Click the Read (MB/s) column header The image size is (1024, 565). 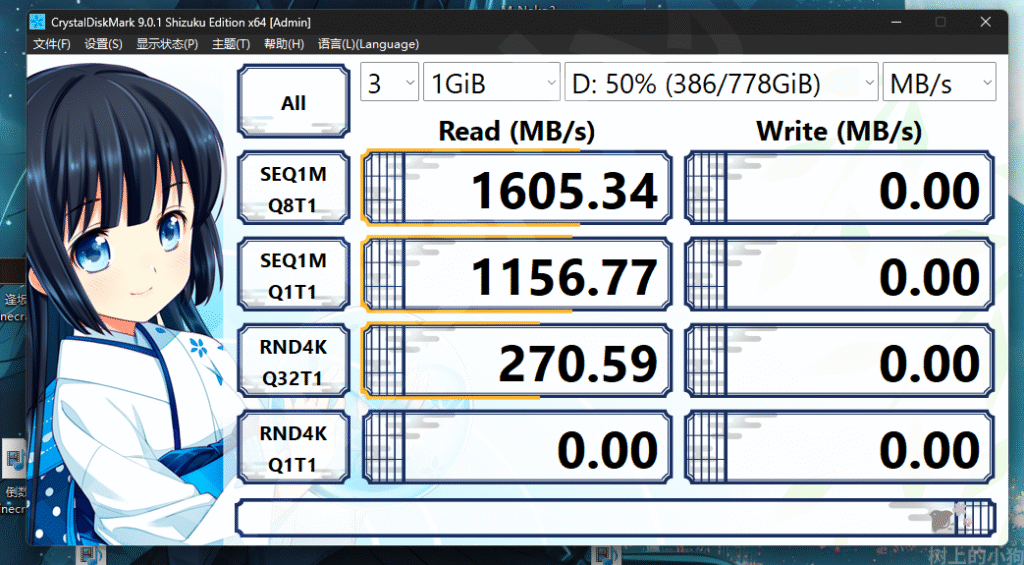pos(517,131)
